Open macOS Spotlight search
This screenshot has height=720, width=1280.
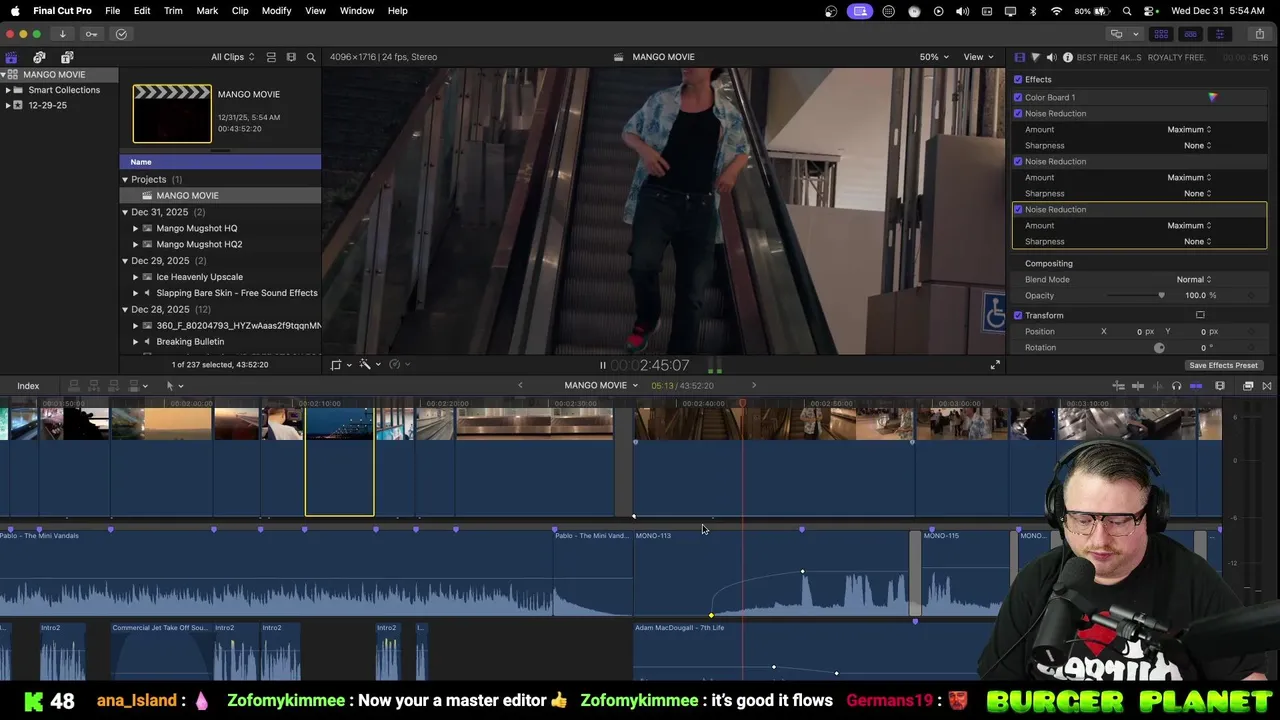pos(1127,11)
